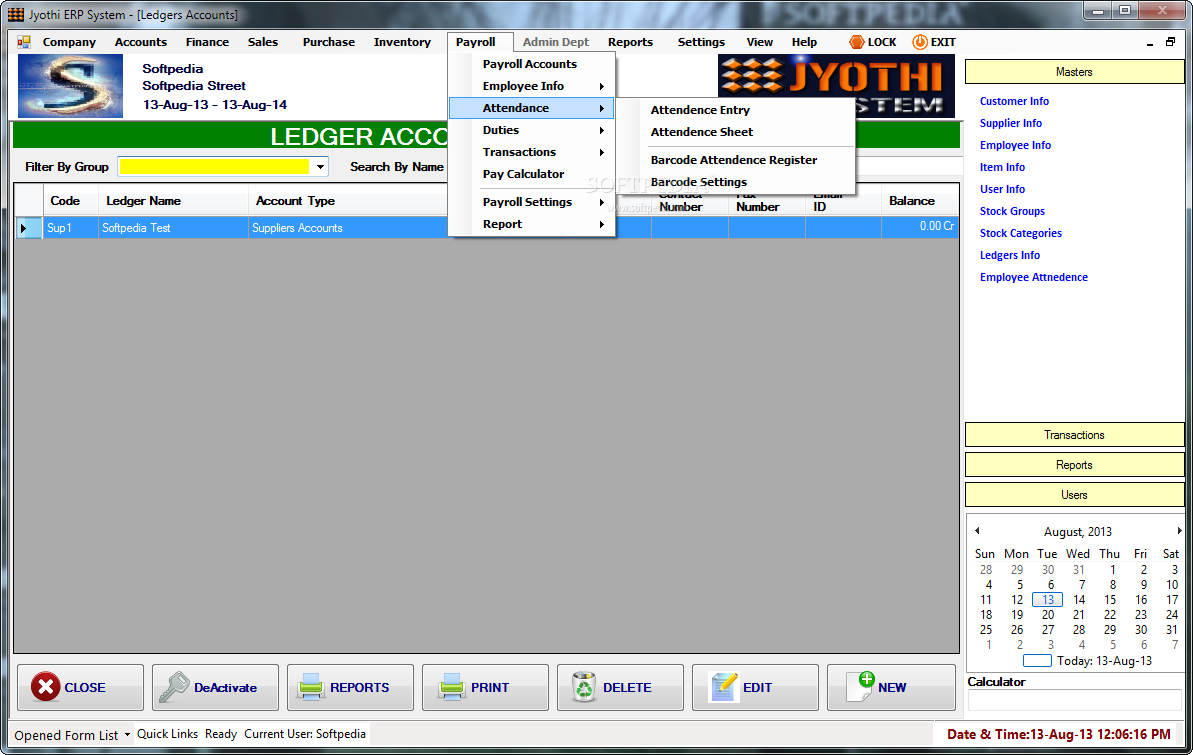Open the Purchase menu
The width and height of the screenshot is (1193, 755).
(x=329, y=42)
